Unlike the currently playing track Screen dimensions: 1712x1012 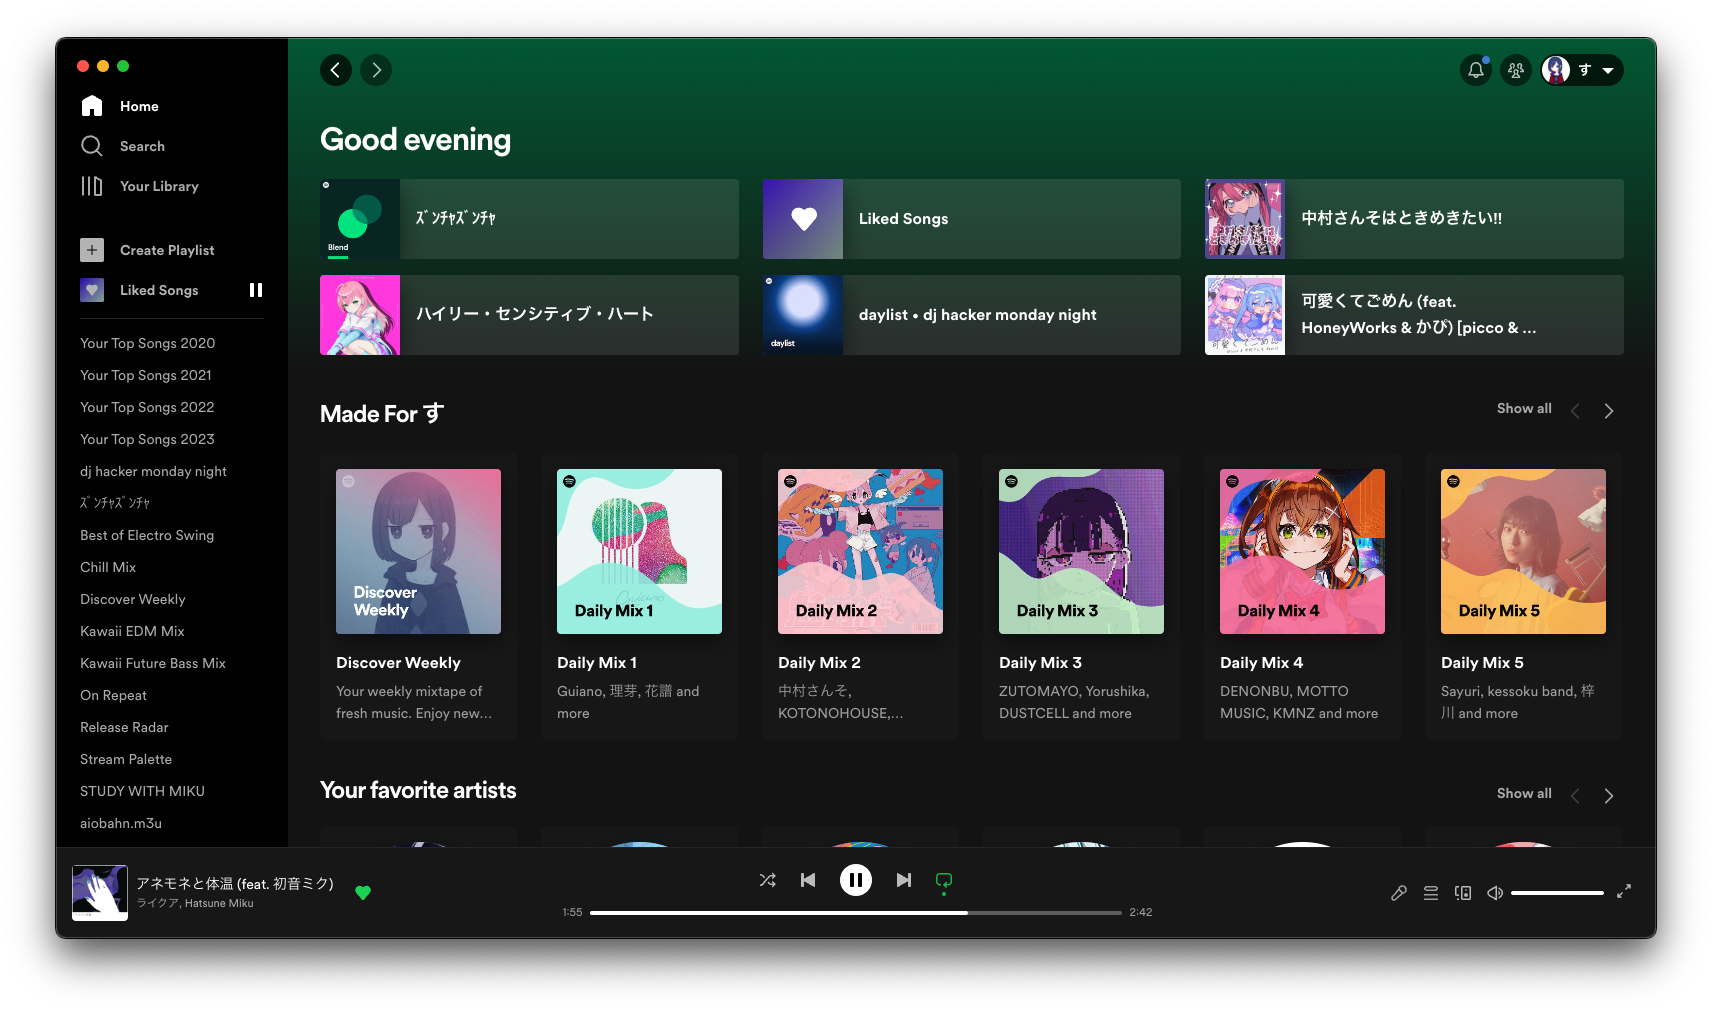[363, 892]
